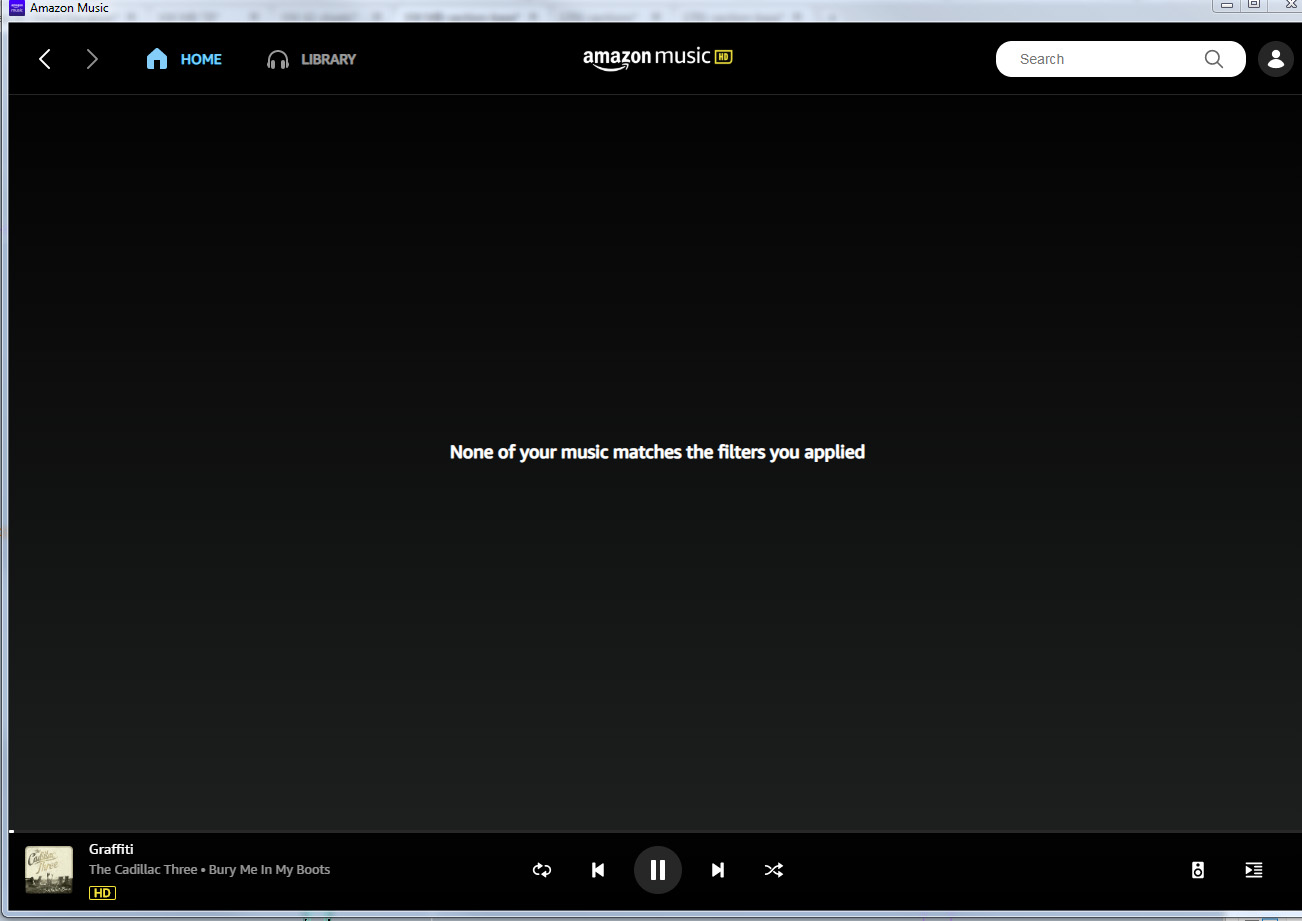Switch to the HOME tab
This screenshot has height=921, width=1302.
click(199, 59)
